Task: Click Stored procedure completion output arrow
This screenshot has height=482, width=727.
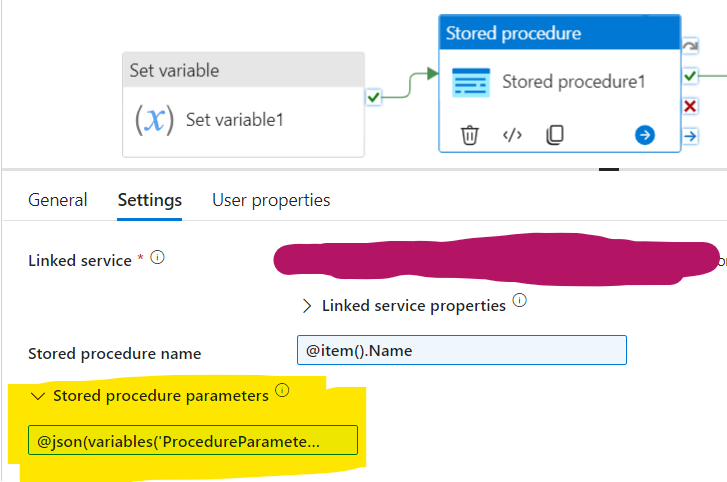Action: coord(690,136)
